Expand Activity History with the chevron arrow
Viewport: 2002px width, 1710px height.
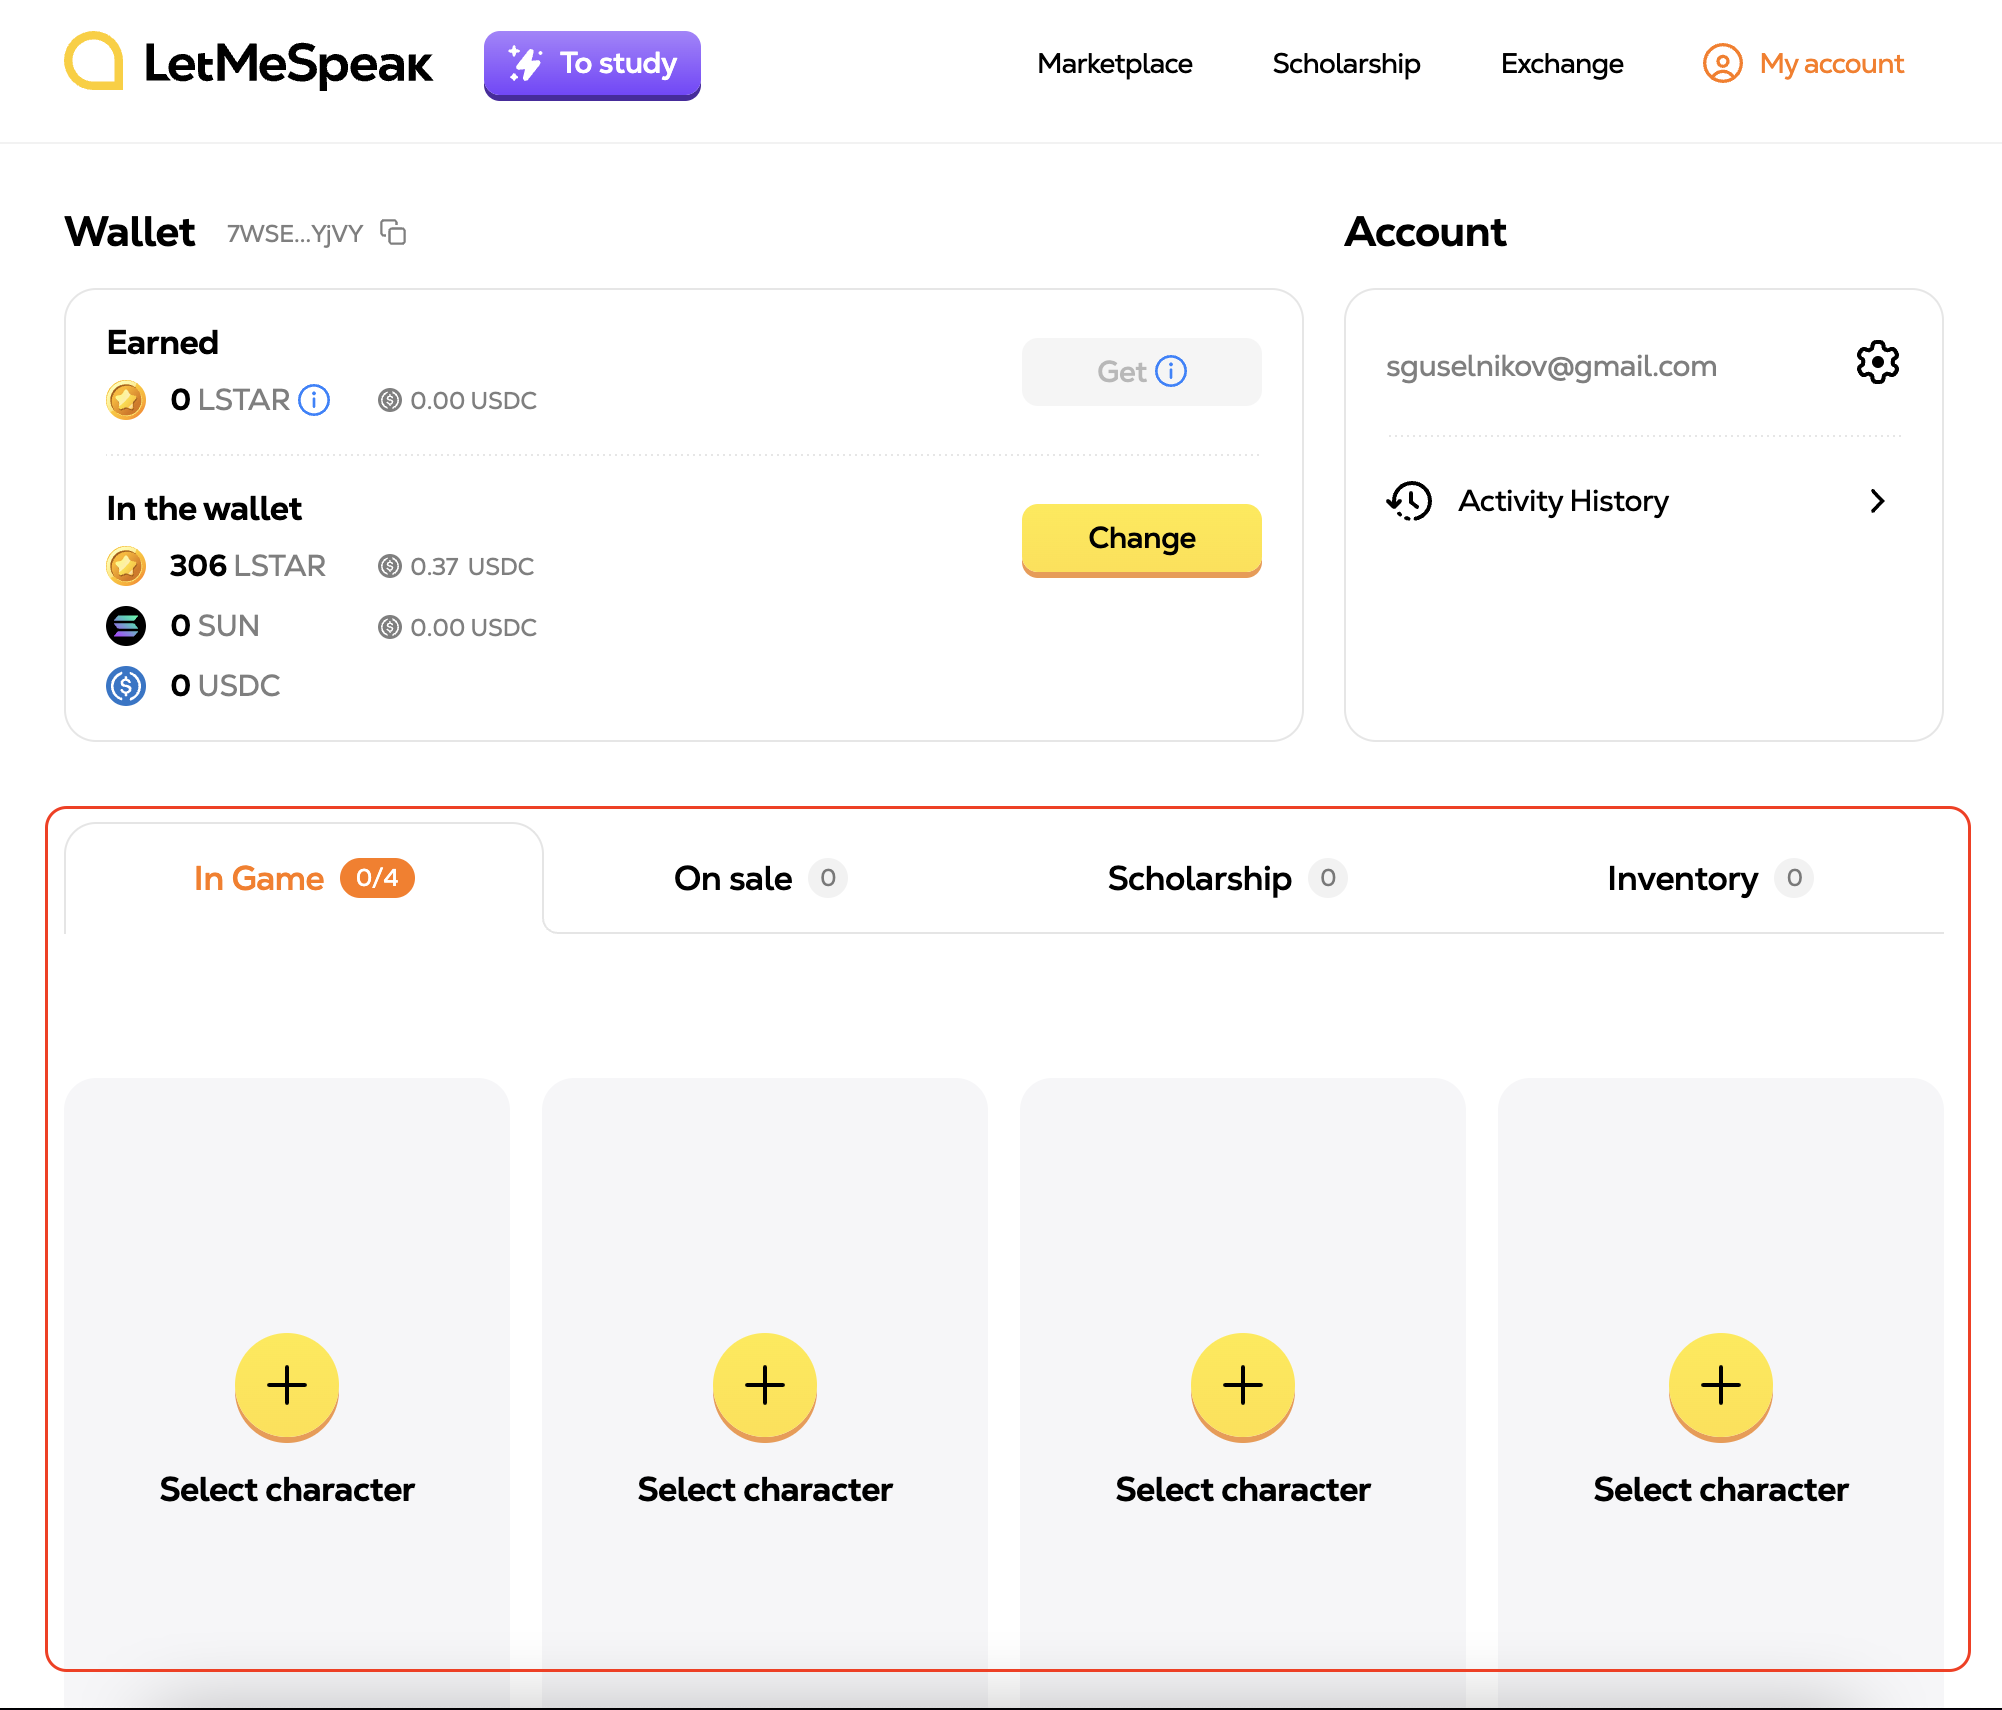[x=1877, y=501]
